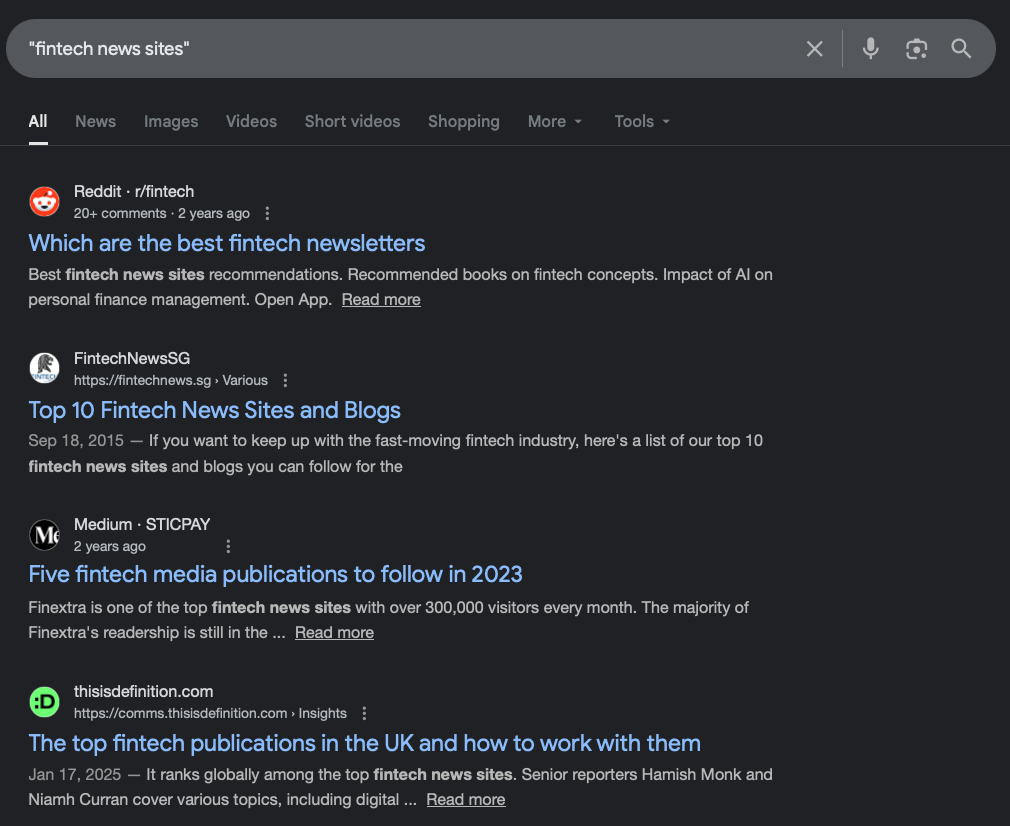This screenshot has width=1010, height=826.
Task: Click the FintechNewsSG site favicon
Action: click(x=44, y=368)
